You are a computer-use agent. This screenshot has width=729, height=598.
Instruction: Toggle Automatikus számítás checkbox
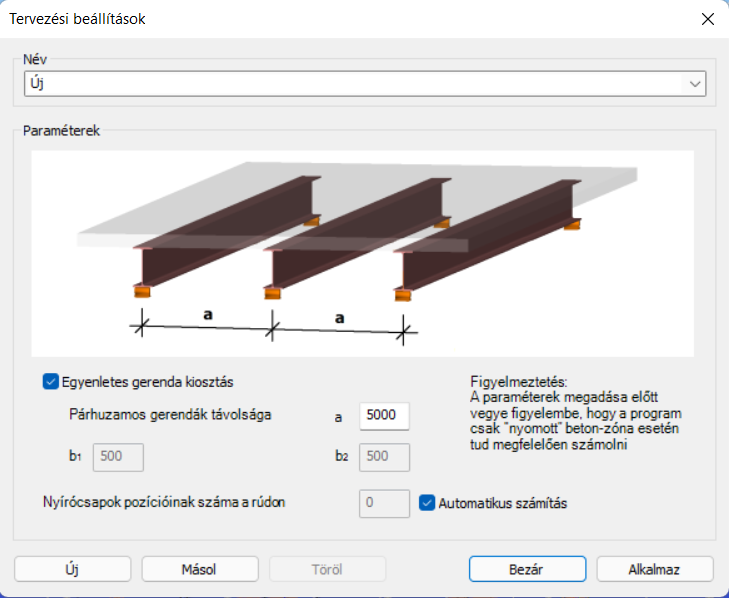(x=427, y=503)
